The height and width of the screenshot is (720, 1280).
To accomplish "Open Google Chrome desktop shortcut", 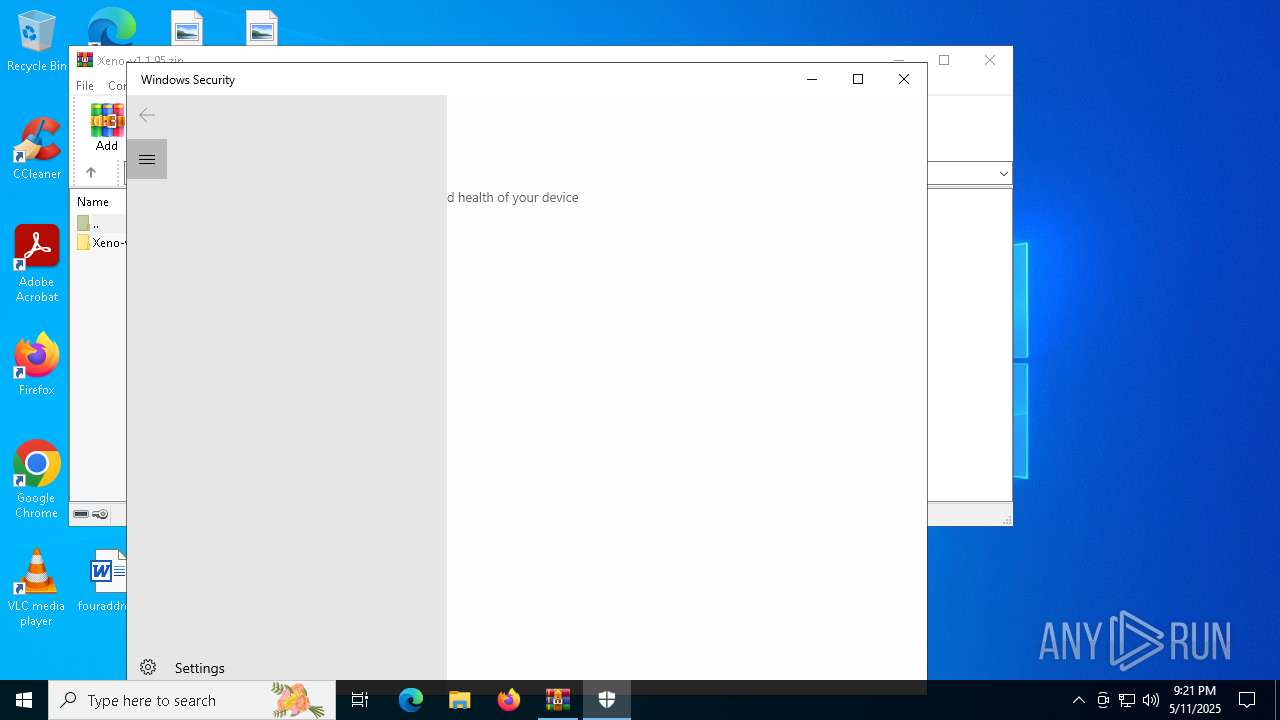I will tap(36, 480).
